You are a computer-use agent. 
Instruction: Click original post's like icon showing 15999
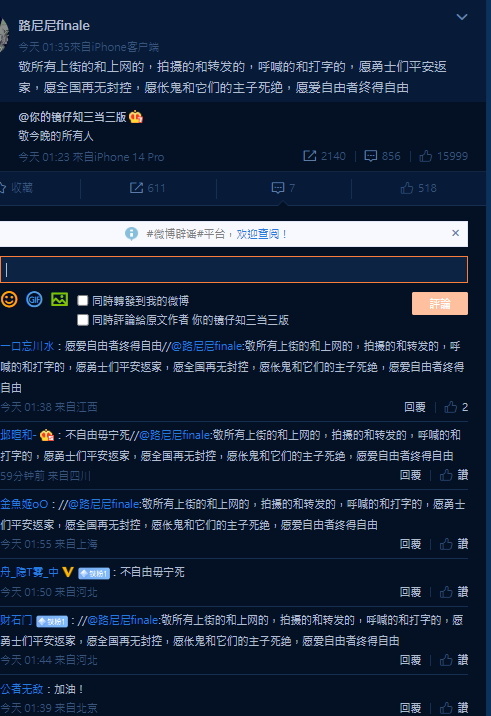coord(426,156)
